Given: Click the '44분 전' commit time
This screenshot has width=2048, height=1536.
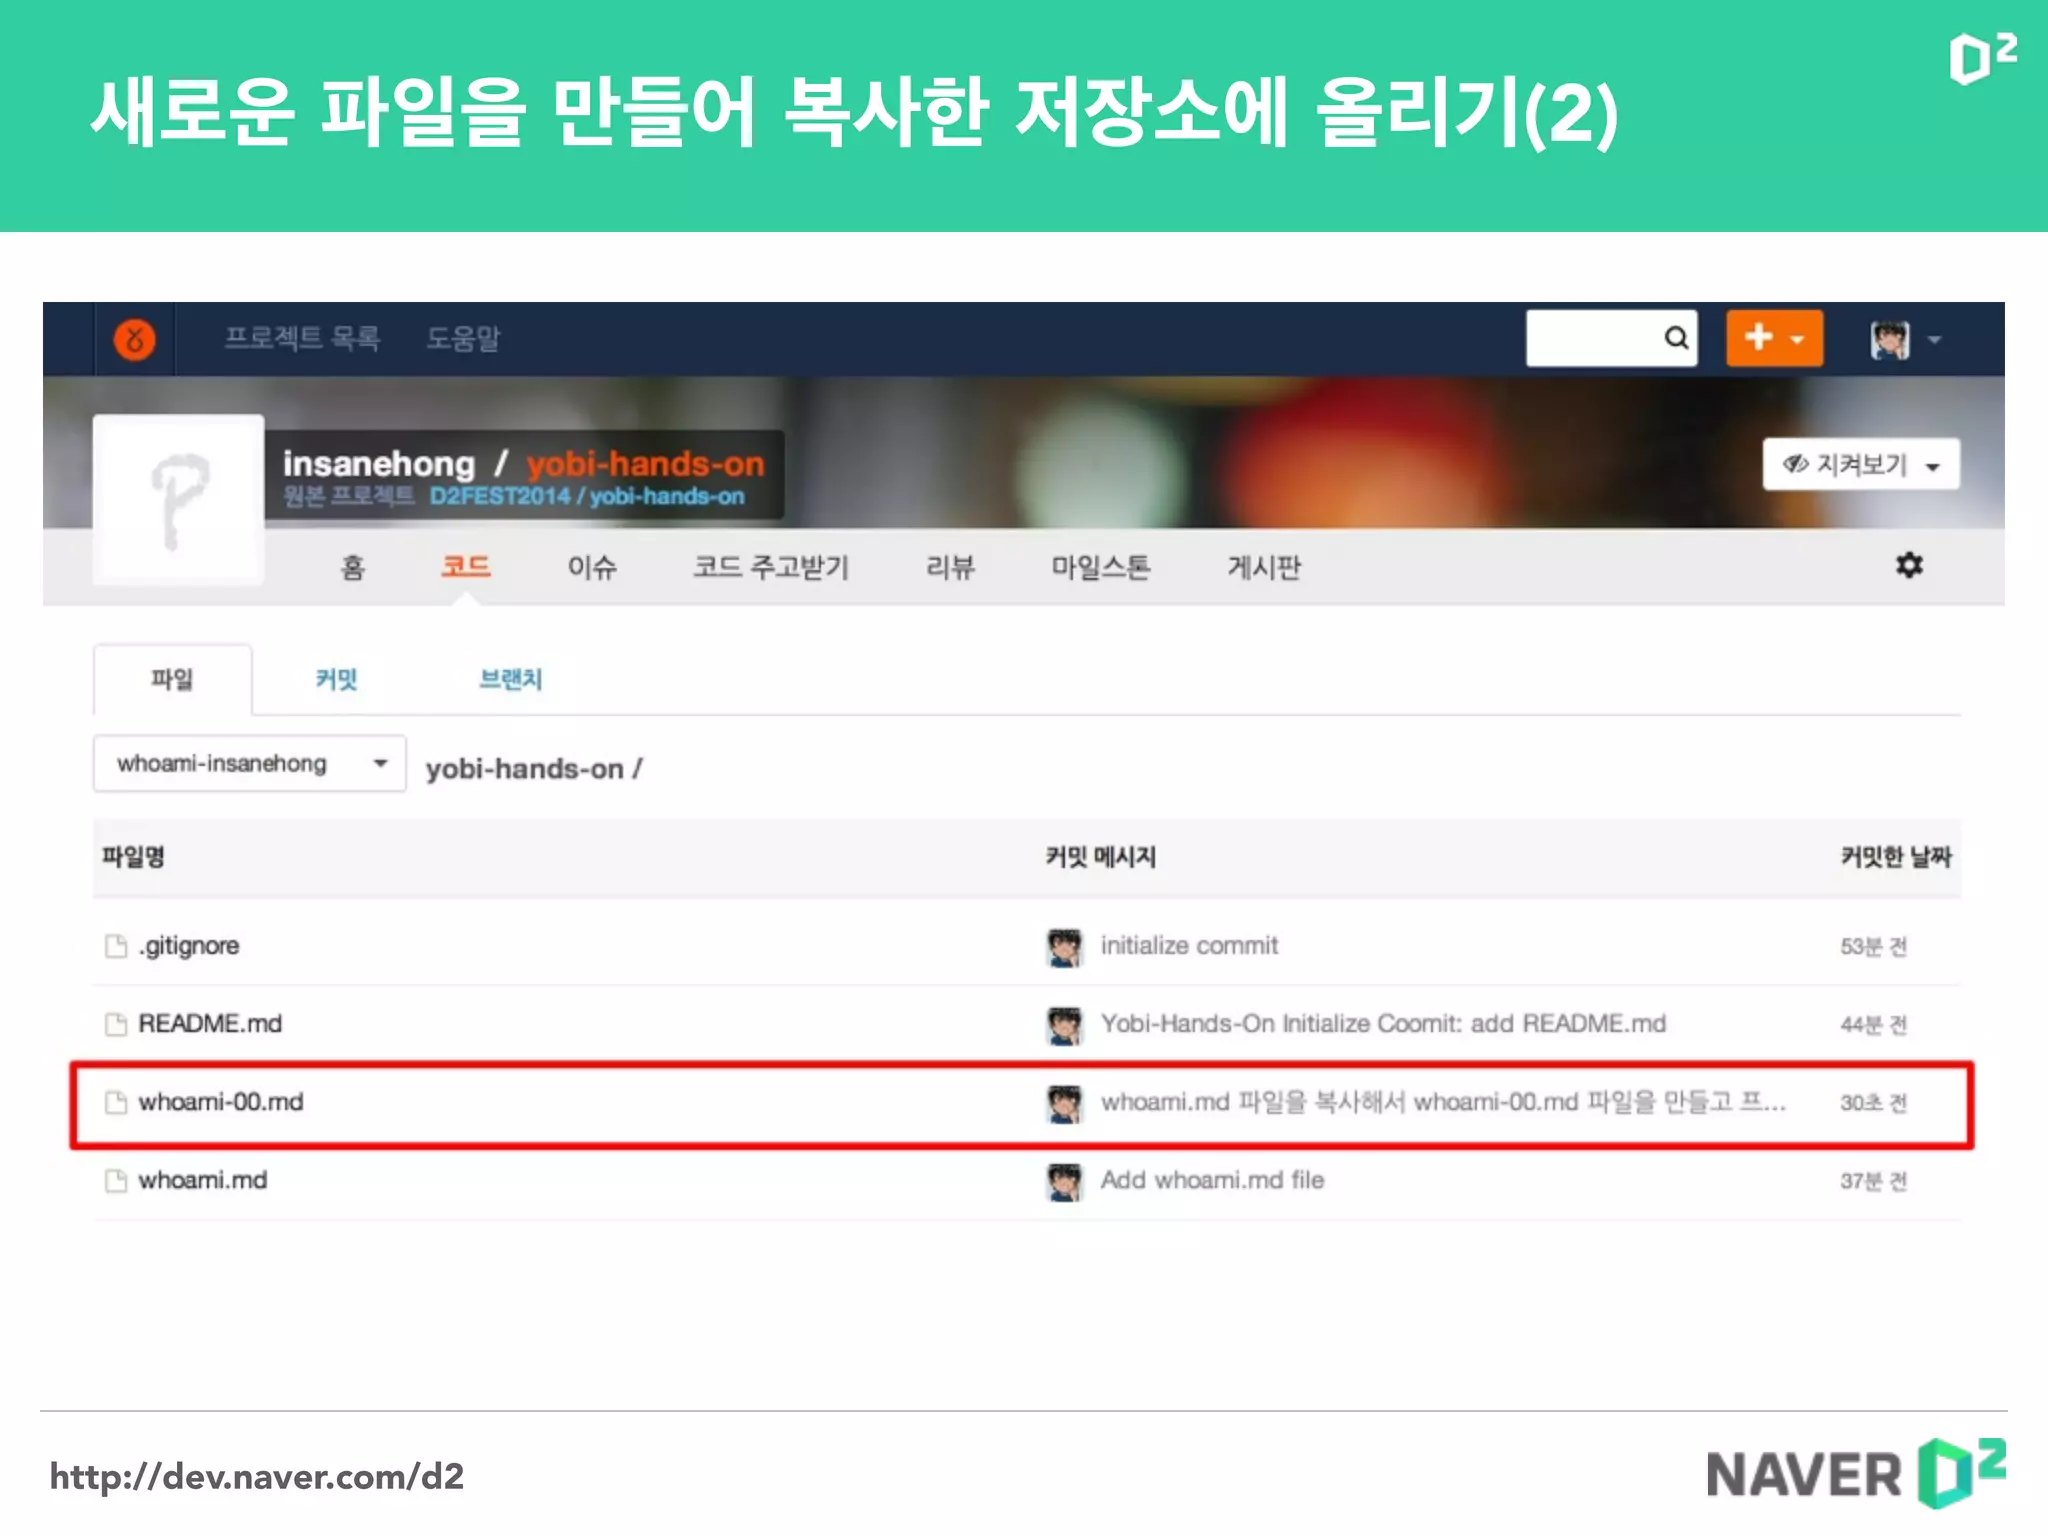Looking at the screenshot, I should pyautogui.click(x=1874, y=1025).
